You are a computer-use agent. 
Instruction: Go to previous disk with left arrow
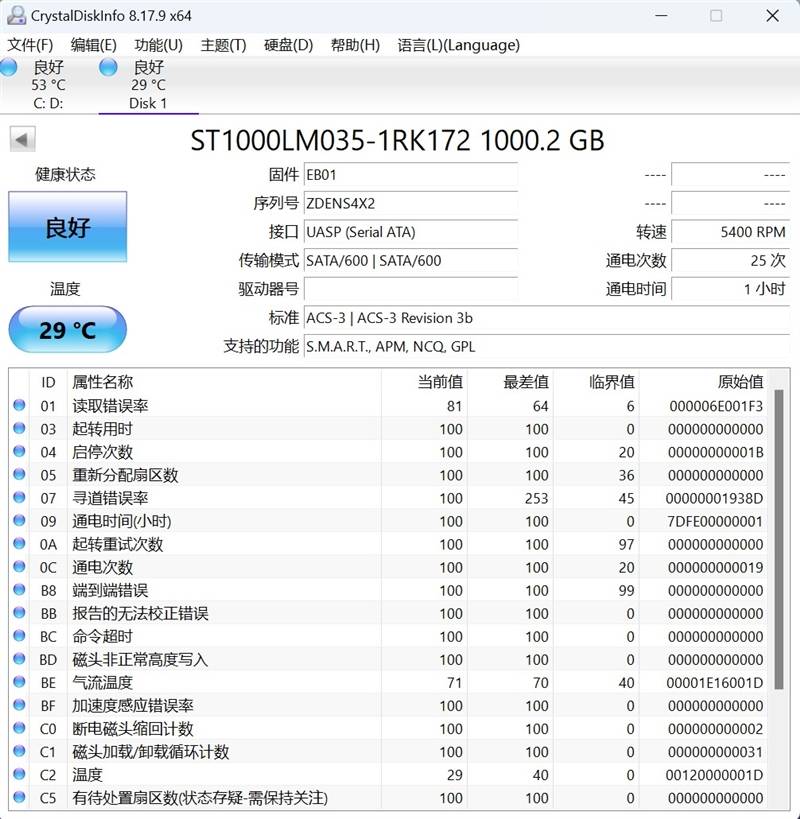[x=22, y=139]
